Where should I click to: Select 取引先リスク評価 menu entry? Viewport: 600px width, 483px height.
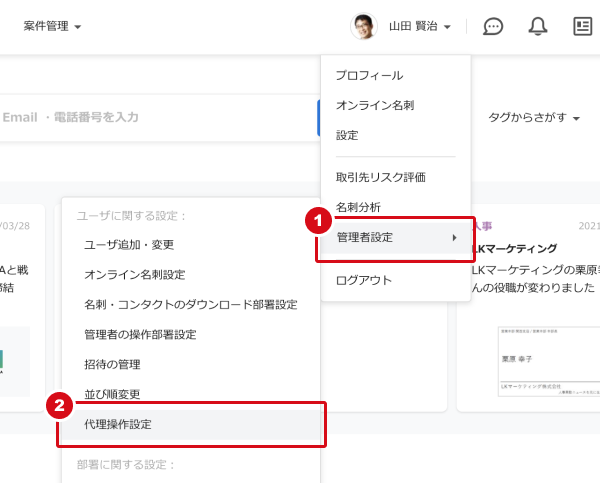[381, 177]
